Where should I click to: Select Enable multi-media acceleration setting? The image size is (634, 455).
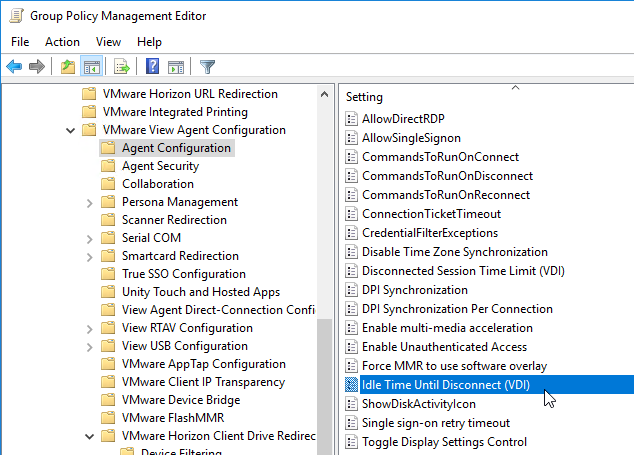(447, 328)
